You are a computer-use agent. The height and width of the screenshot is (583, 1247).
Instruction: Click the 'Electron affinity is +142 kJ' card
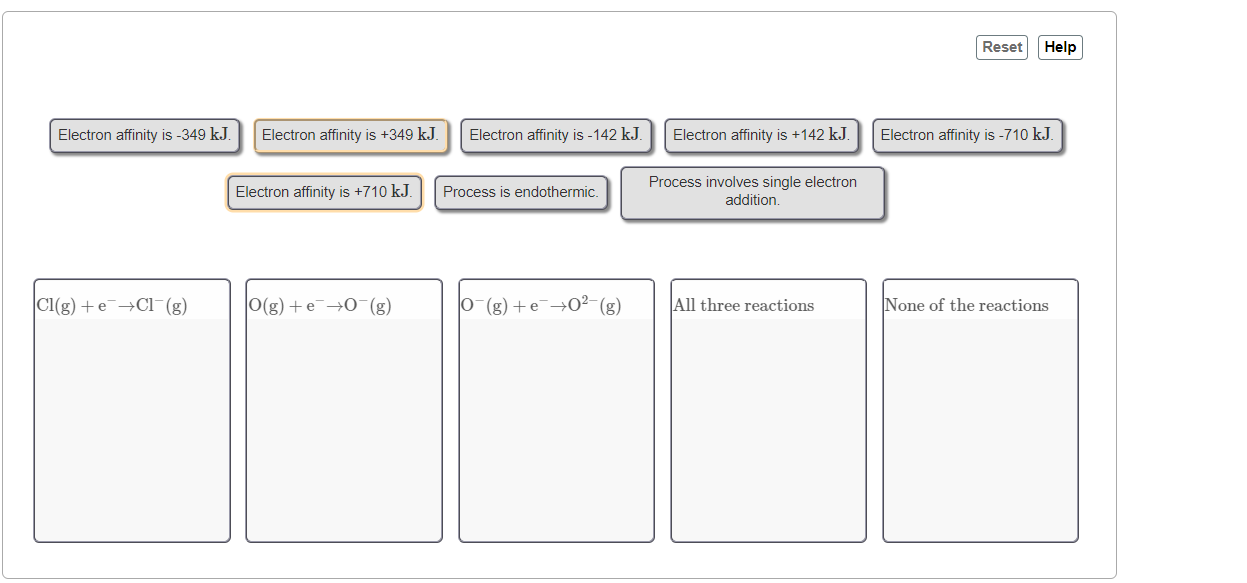[761, 135]
